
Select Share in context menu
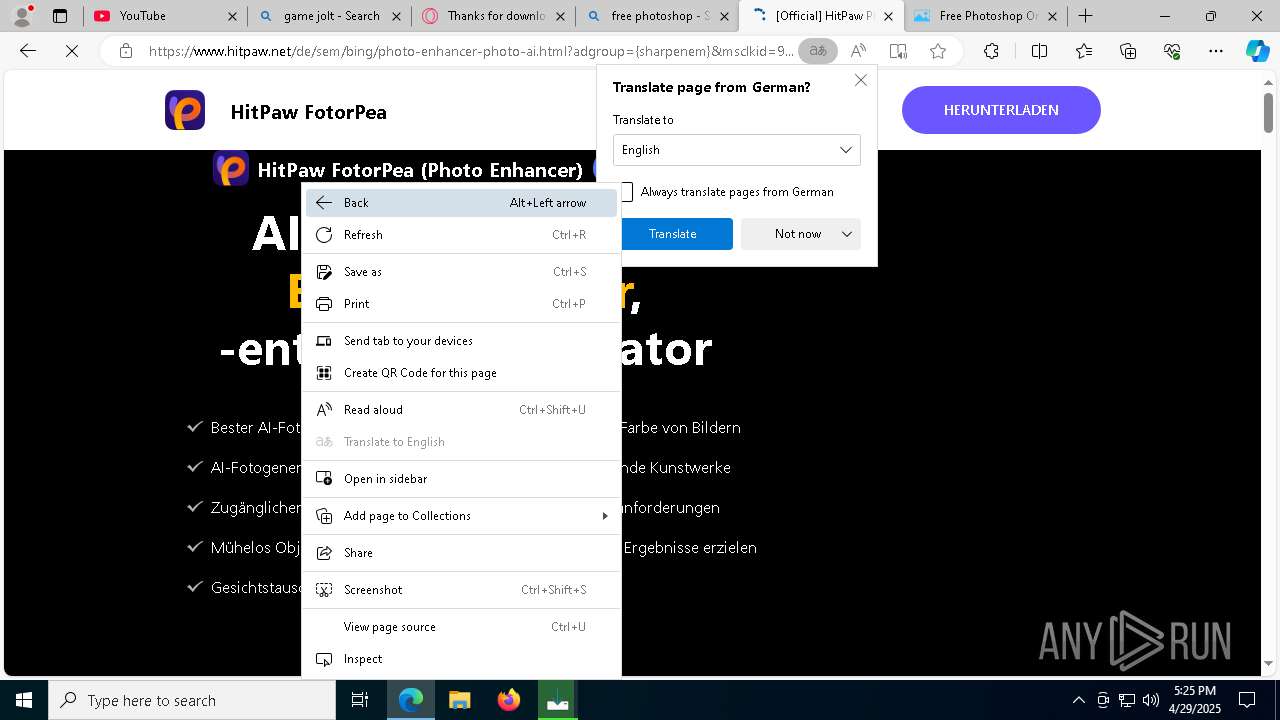coord(461,553)
